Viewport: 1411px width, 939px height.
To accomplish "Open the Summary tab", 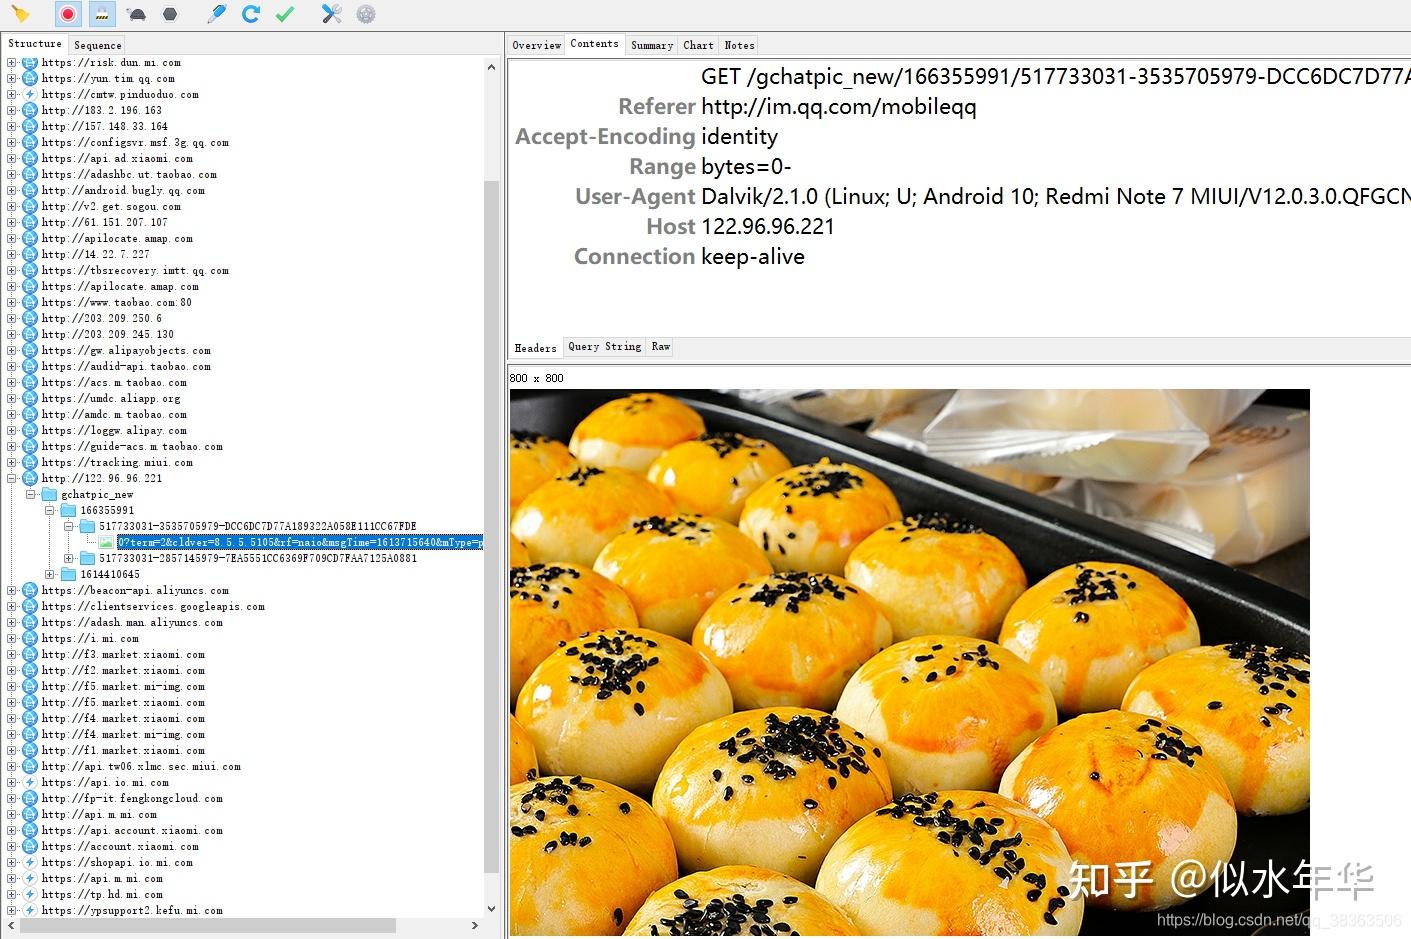I will pyautogui.click(x=652, y=45).
